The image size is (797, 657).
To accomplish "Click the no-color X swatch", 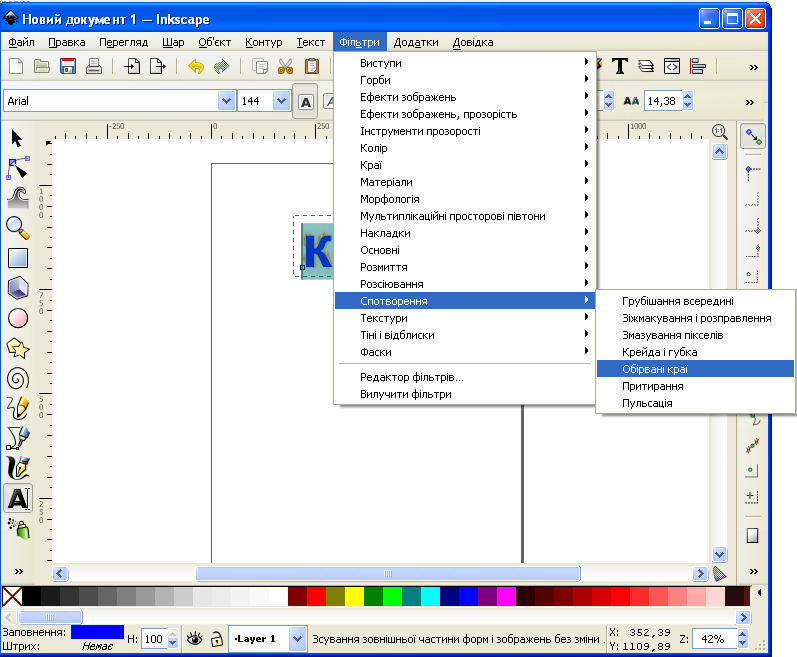I will [x=12, y=597].
